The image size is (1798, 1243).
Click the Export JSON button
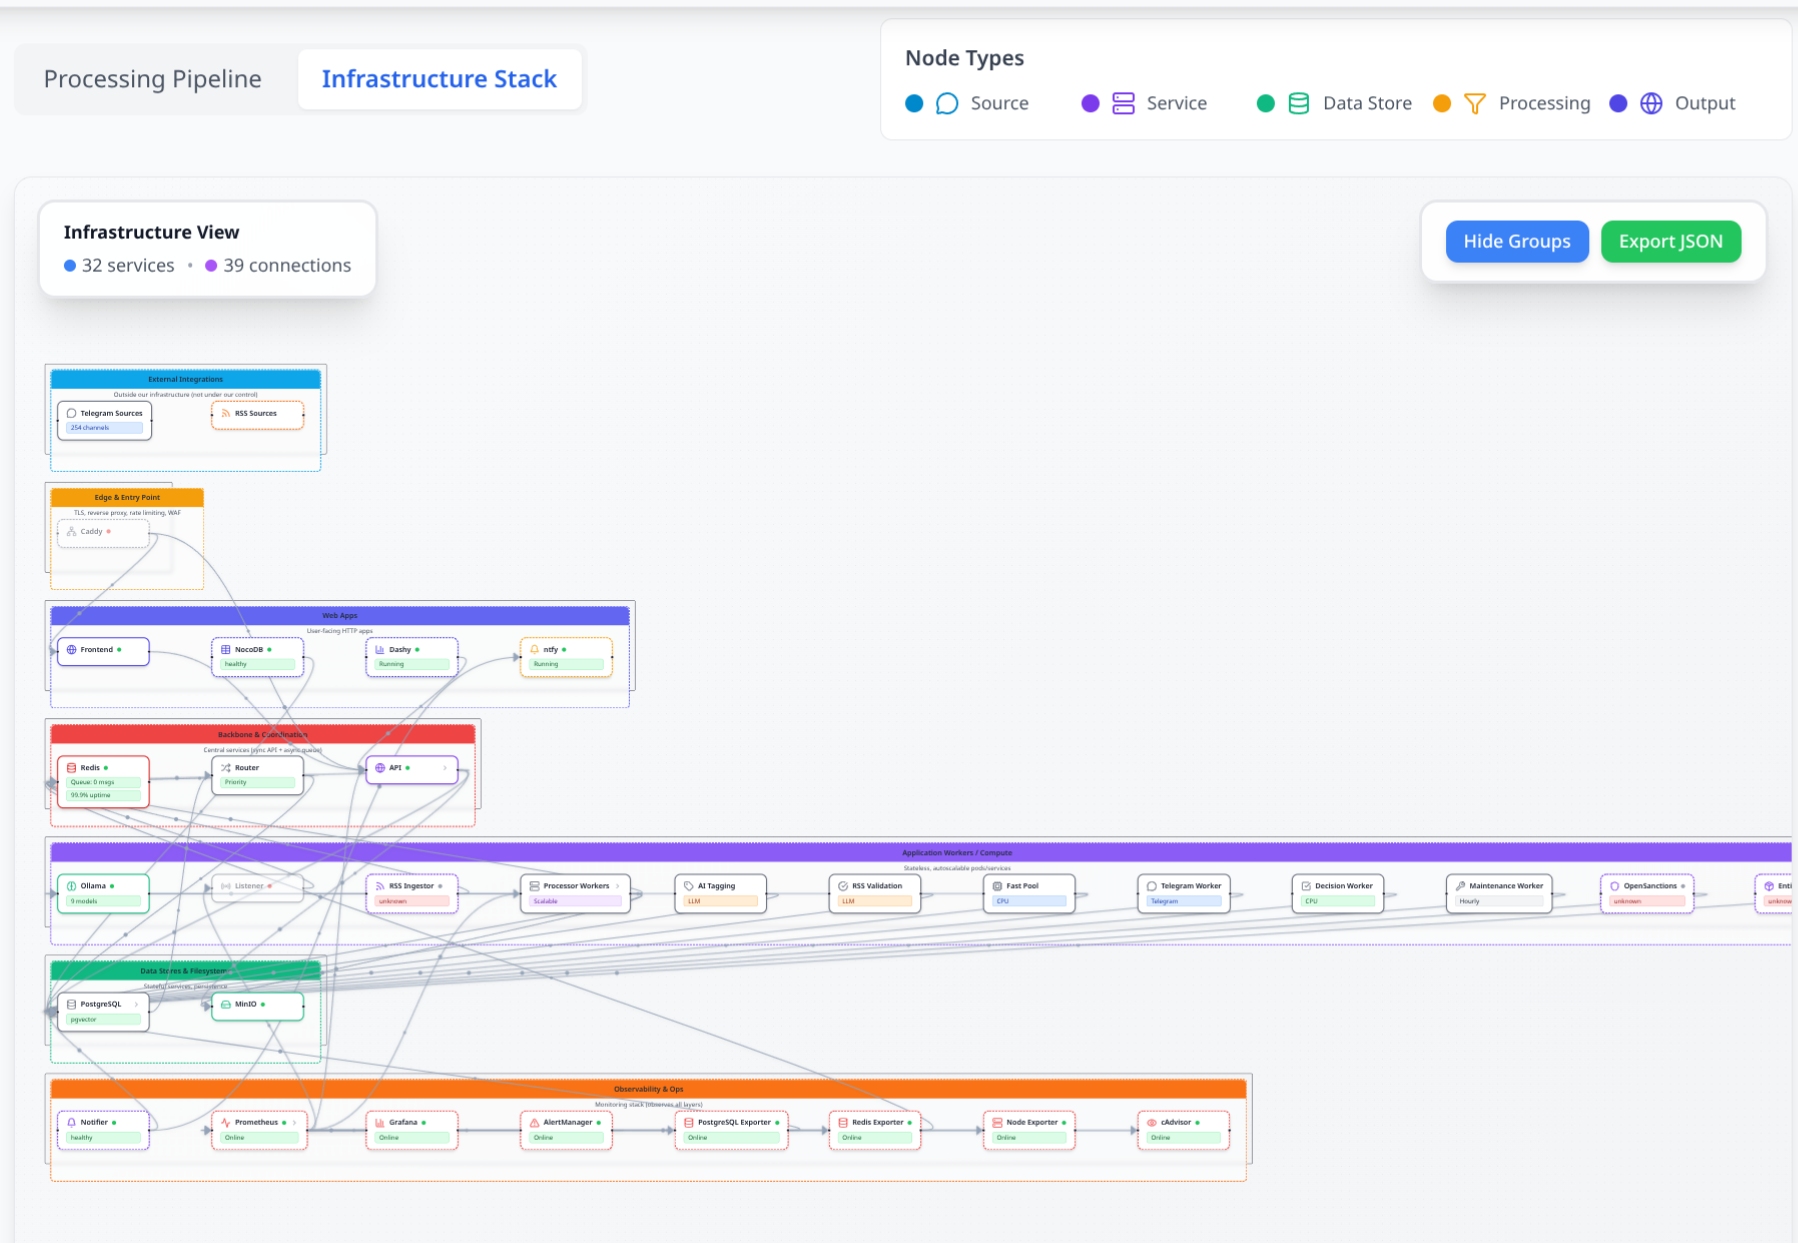click(x=1670, y=241)
